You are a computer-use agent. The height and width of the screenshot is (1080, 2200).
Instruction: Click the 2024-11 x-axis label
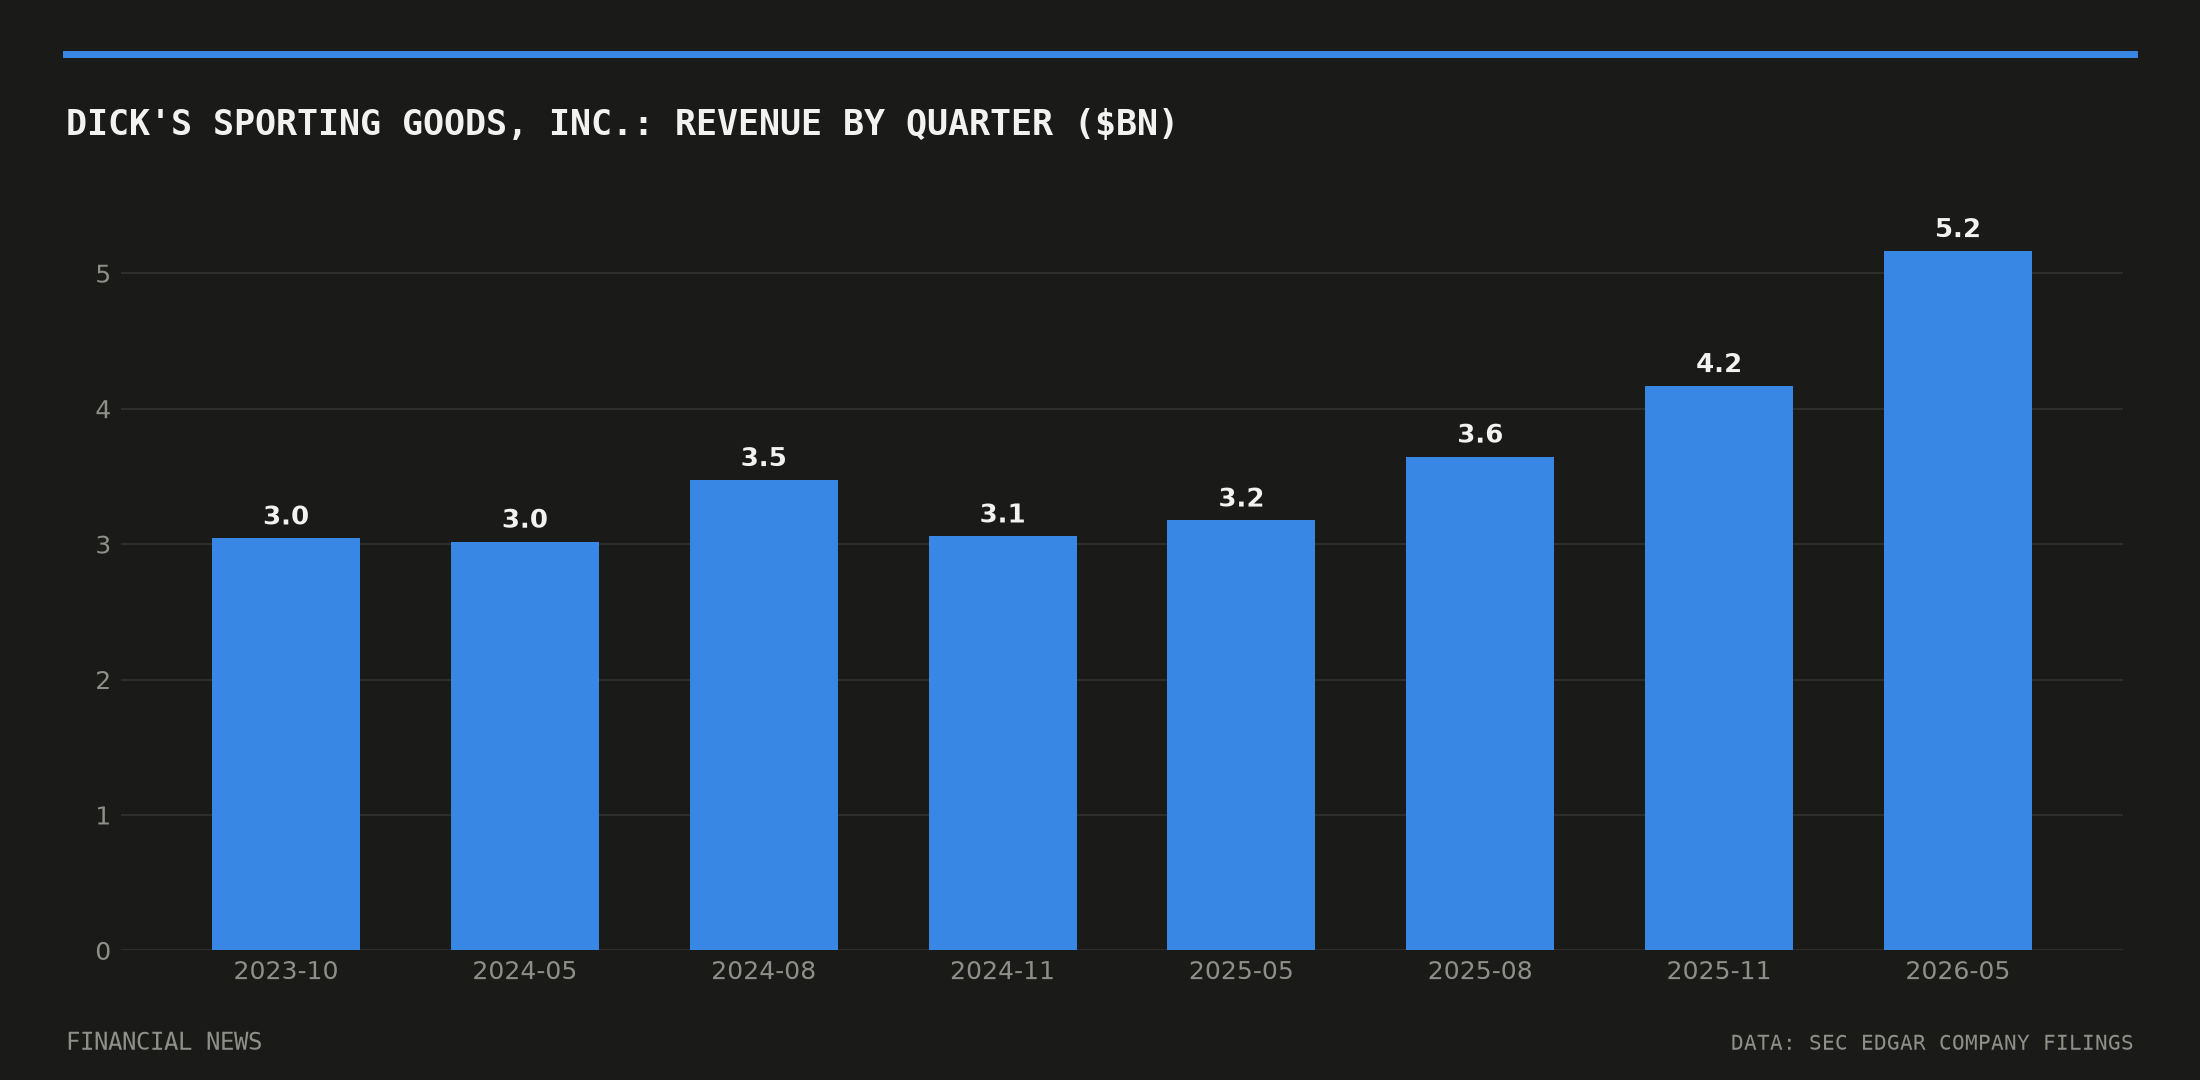click(1003, 971)
